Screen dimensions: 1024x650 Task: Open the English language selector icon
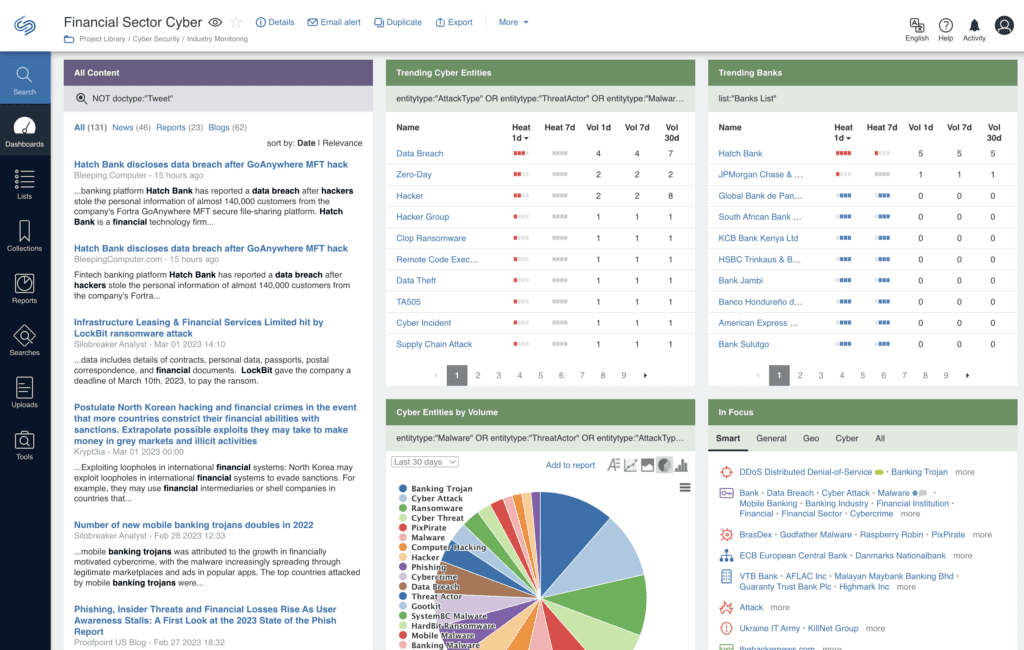click(x=917, y=29)
